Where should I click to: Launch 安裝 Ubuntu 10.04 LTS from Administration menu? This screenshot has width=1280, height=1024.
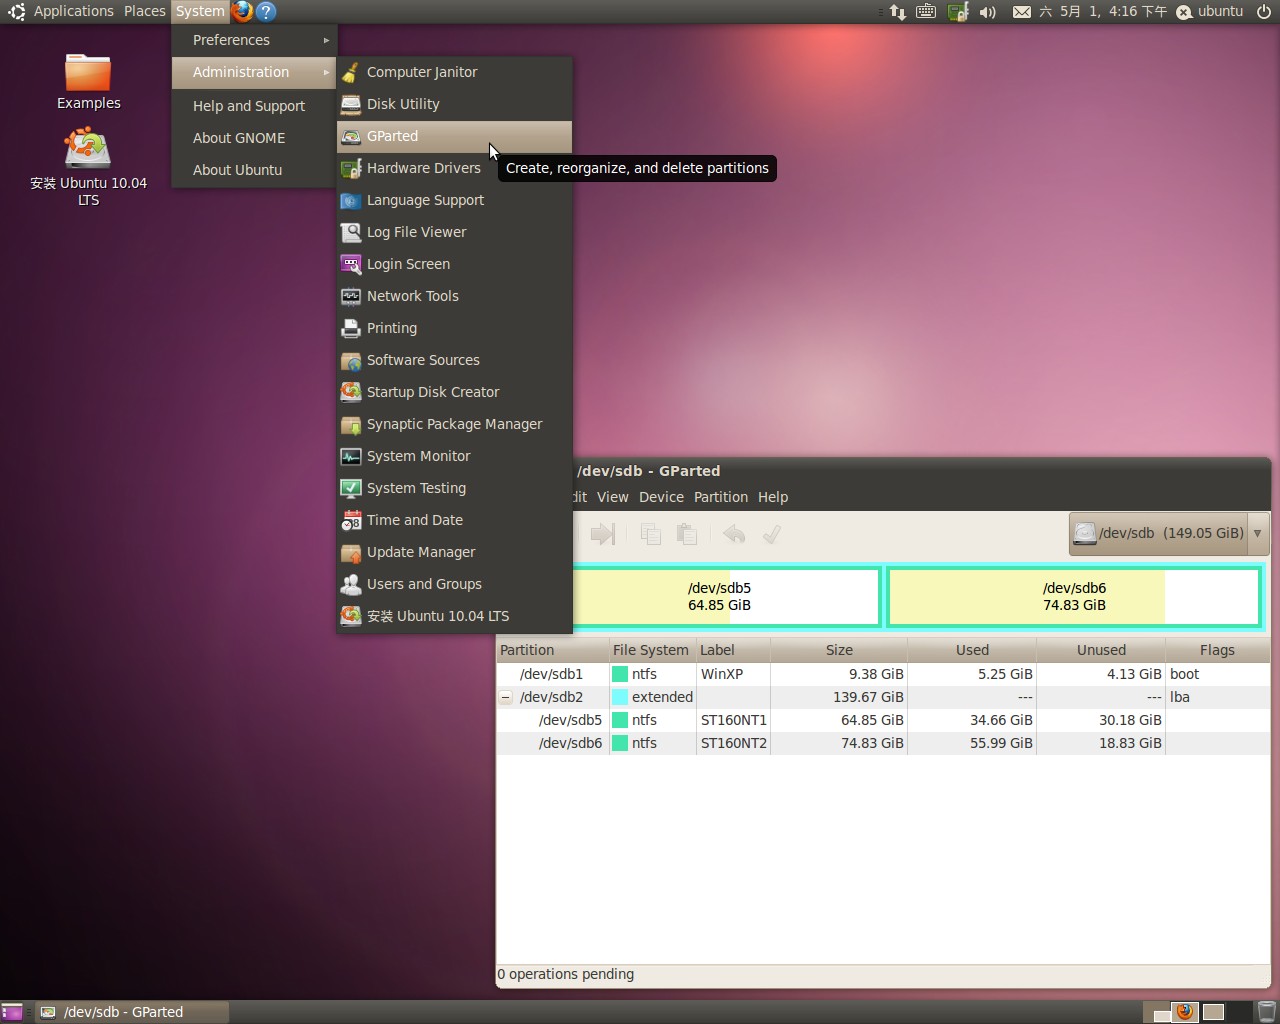coord(454,616)
